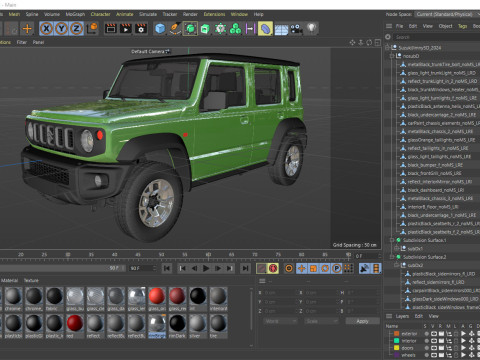Screen dimensions: 480x360
Task: Open the Node Space dropdown
Action: (447, 14)
